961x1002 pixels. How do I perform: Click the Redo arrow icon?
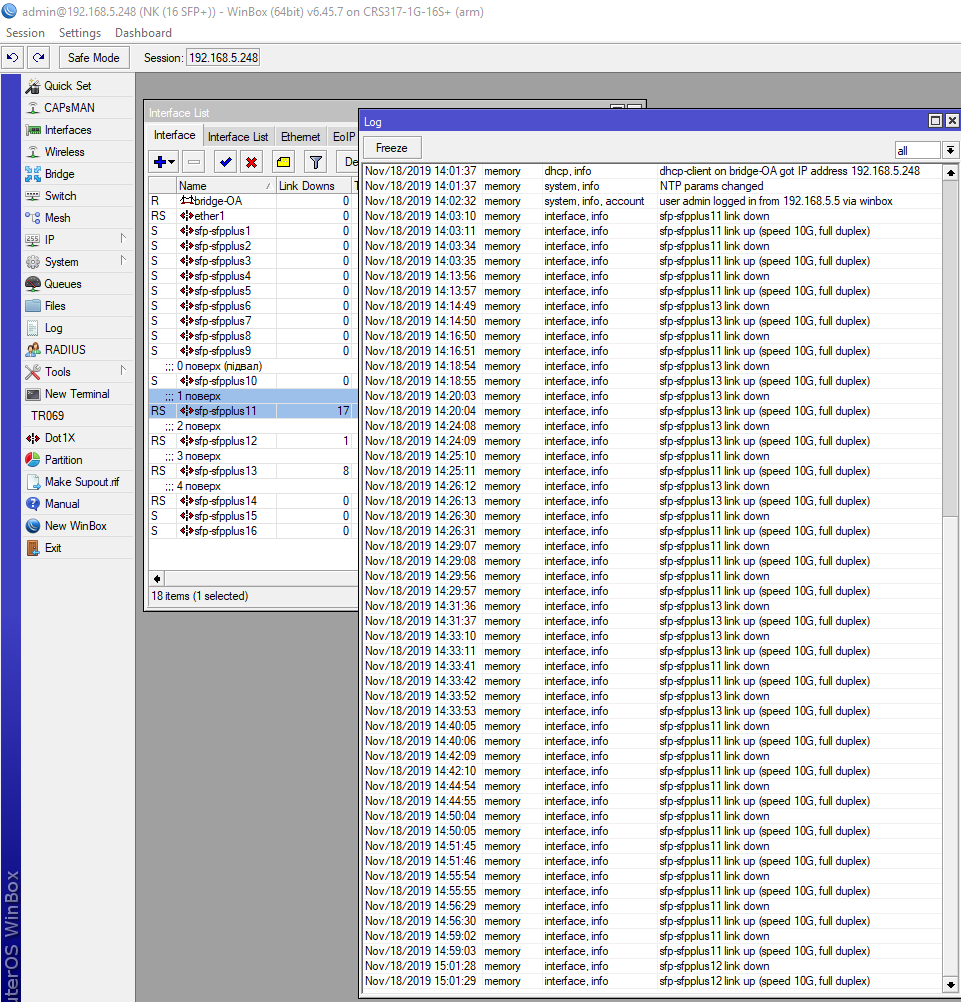(38, 58)
